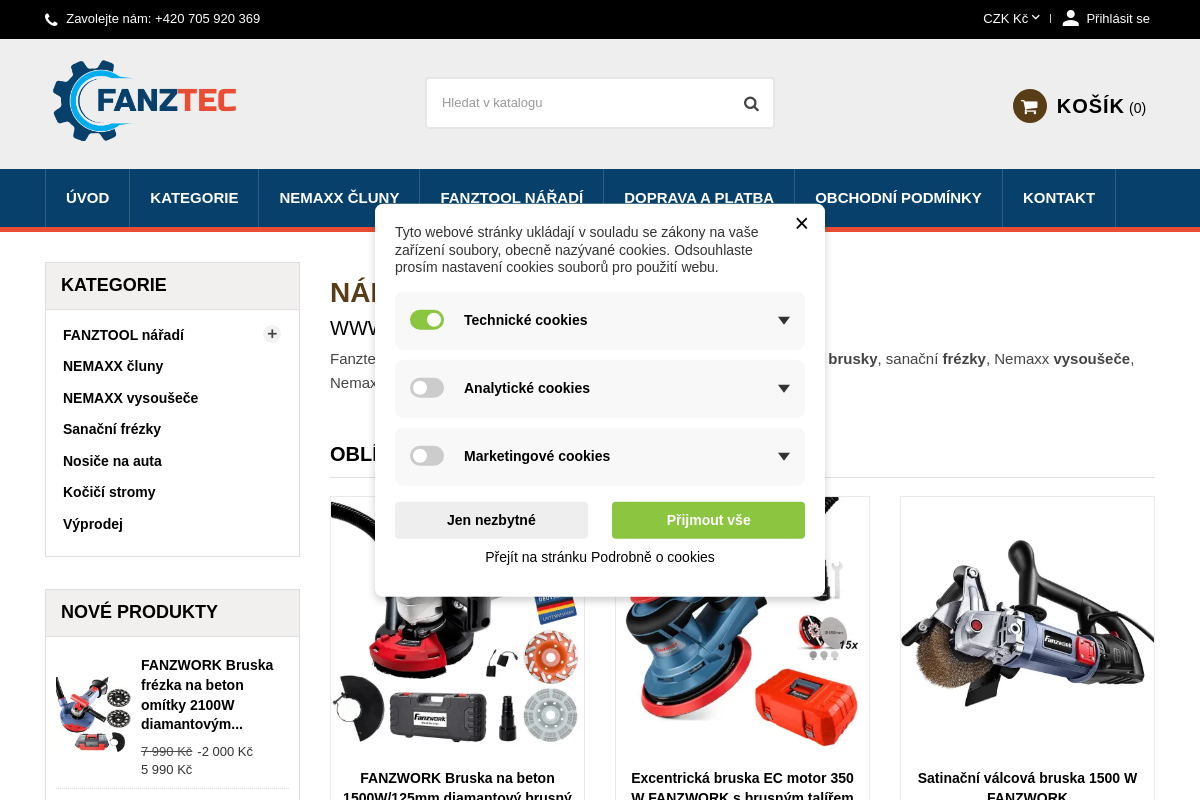Expand the Marketingové cookies details arrow
Image resolution: width=1200 pixels, height=800 pixels.
pyautogui.click(x=784, y=456)
